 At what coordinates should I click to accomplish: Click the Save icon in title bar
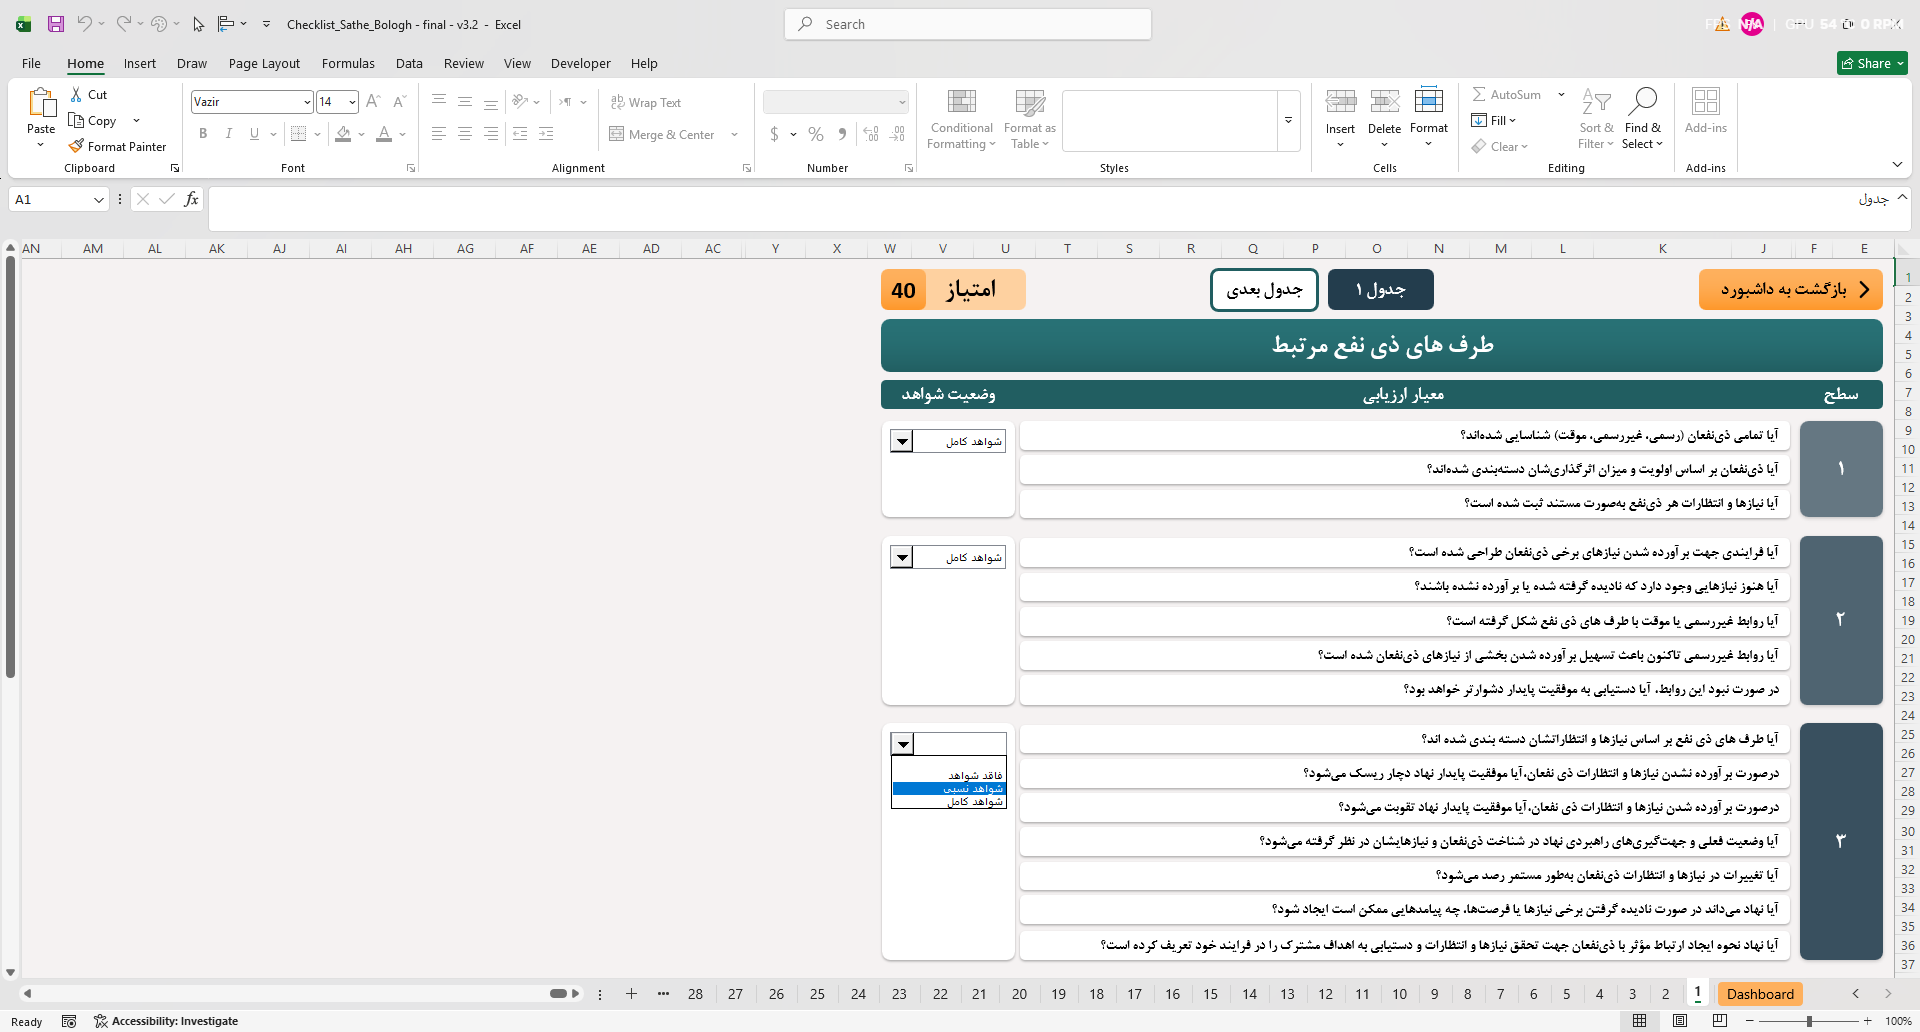(x=56, y=24)
